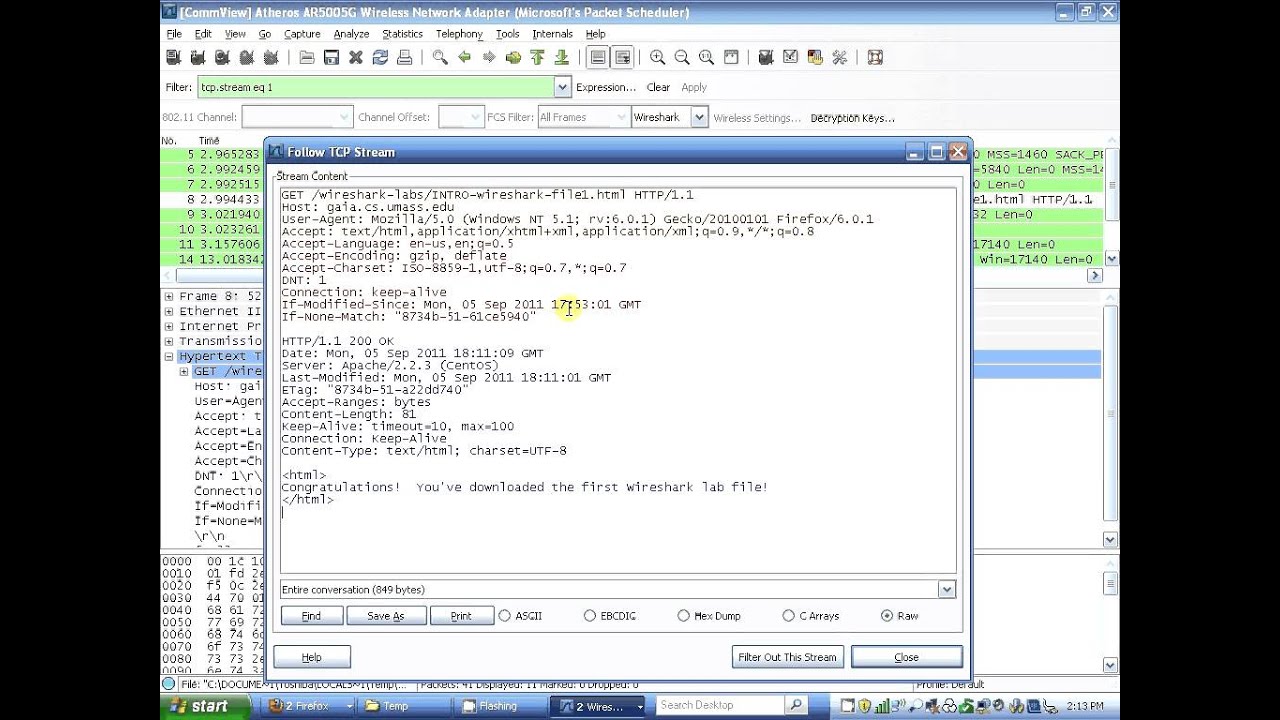Click the Decryption Keys... button
The image size is (1280, 720).
point(852,118)
